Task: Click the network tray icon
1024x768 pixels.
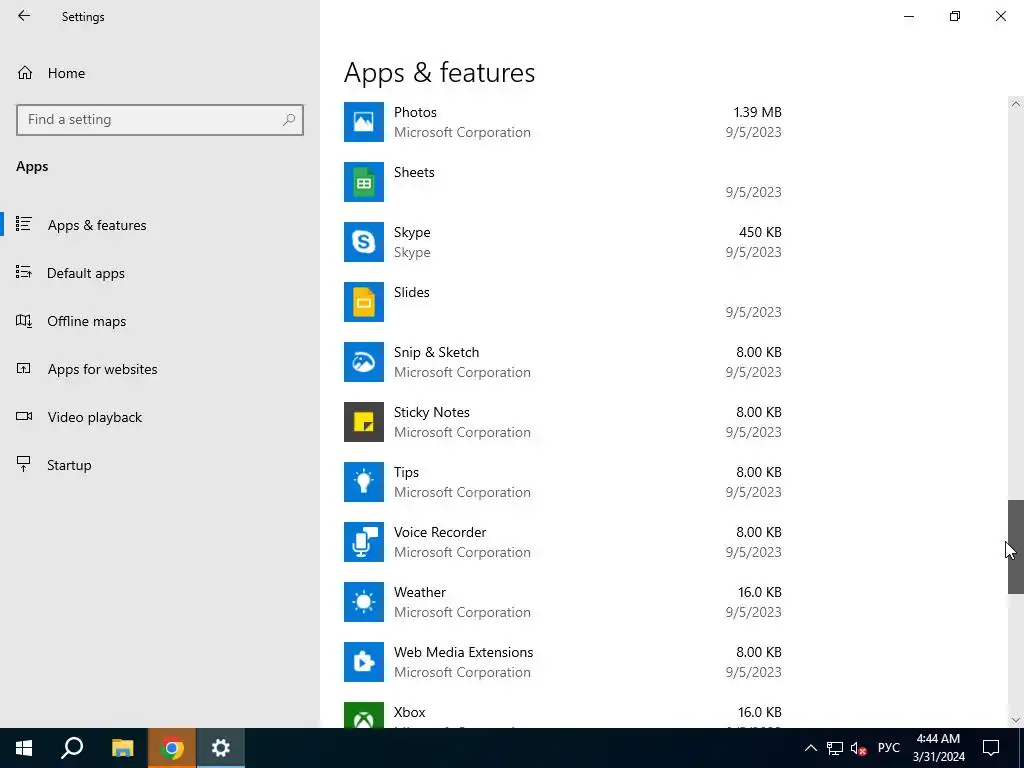Action: click(x=835, y=748)
